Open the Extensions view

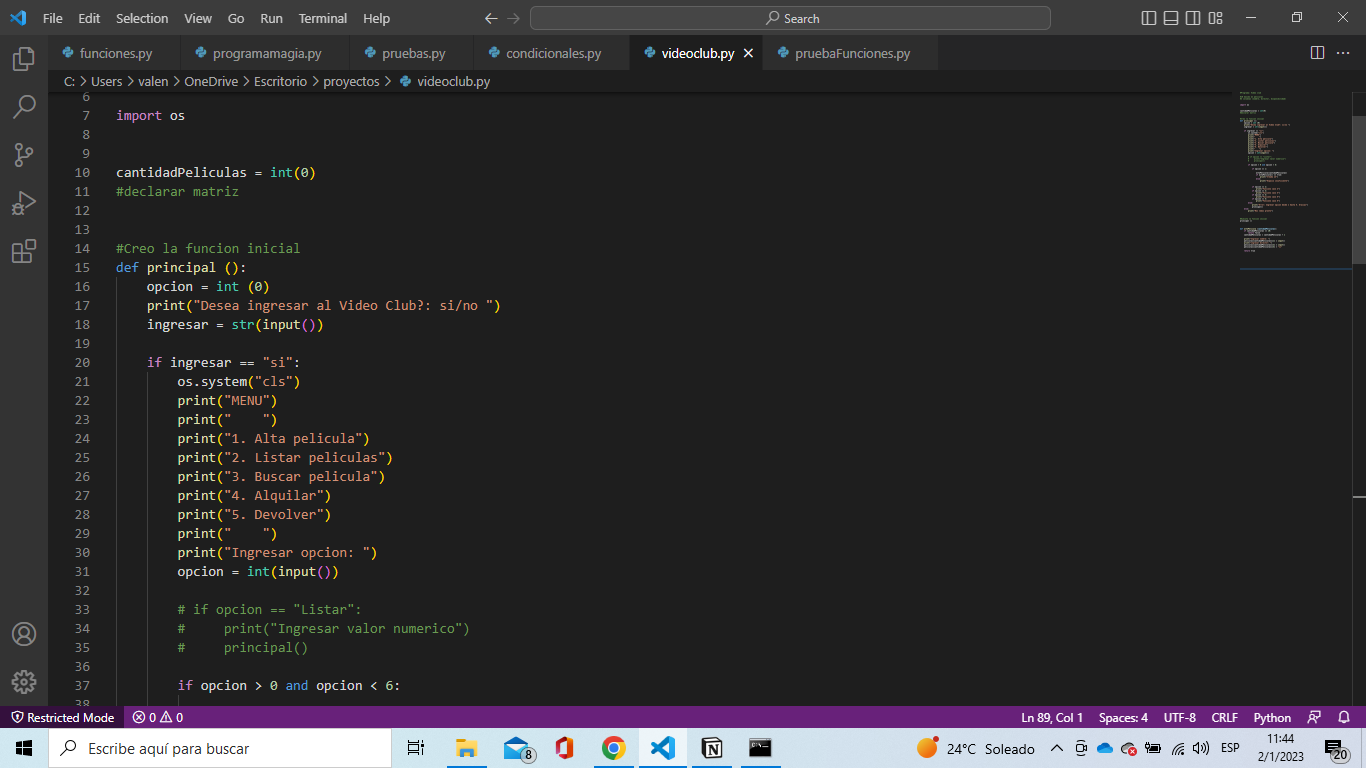point(24,251)
